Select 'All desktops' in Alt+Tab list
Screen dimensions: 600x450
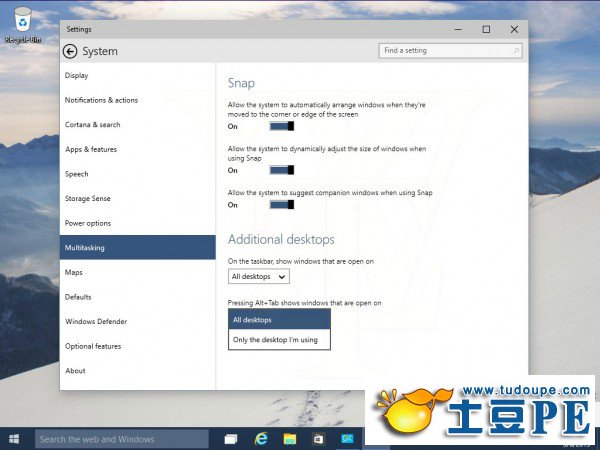(x=279, y=320)
